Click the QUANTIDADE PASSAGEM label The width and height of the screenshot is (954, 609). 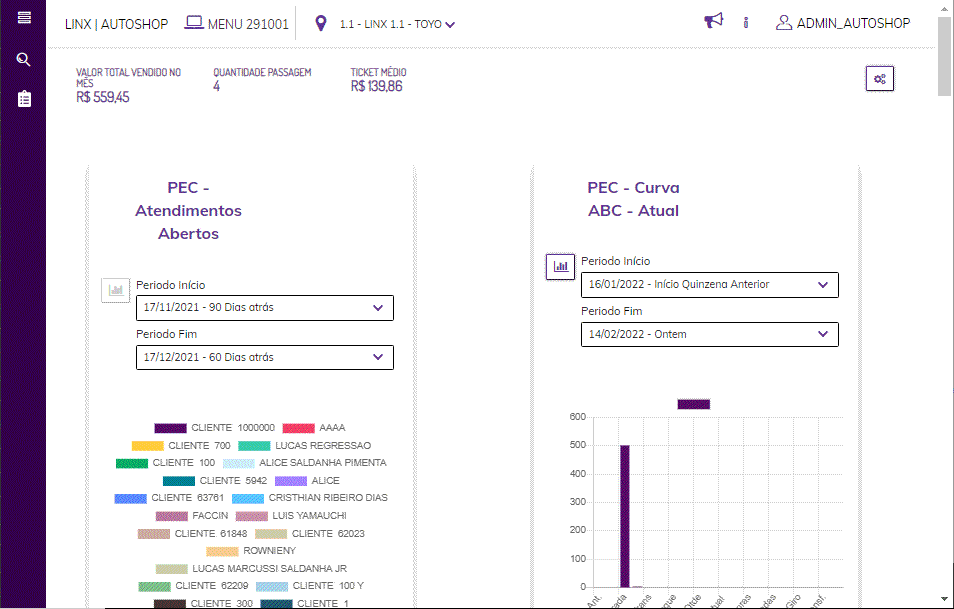pos(262,72)
